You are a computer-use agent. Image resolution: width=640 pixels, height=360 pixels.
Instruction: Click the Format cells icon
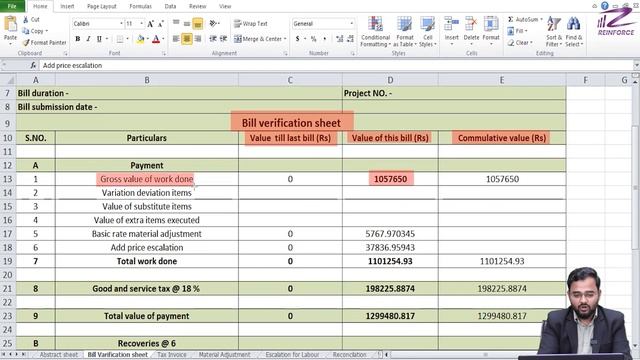[x=491, y=24]
